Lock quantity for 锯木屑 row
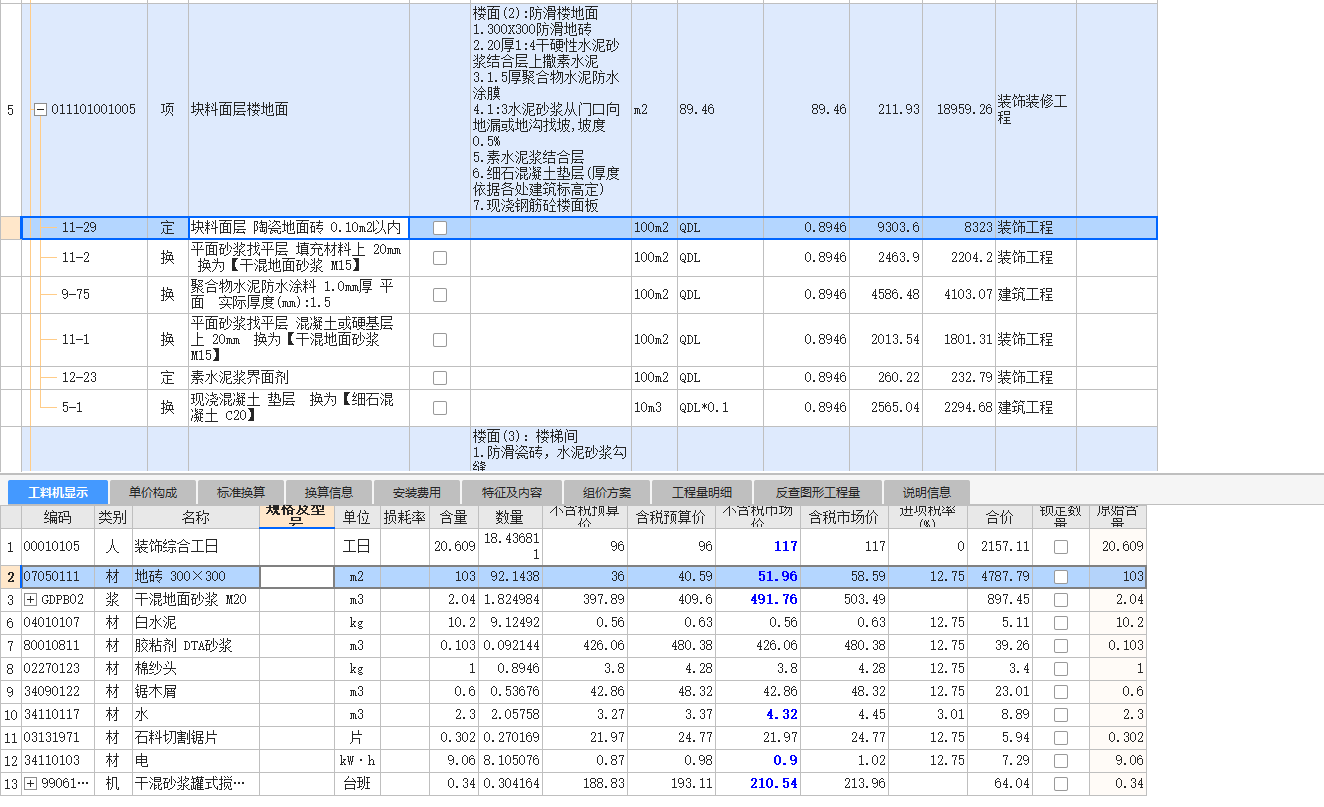The width and height of the screenshot is (1324, 807). pyautogui.click(x=1061, y=692)
